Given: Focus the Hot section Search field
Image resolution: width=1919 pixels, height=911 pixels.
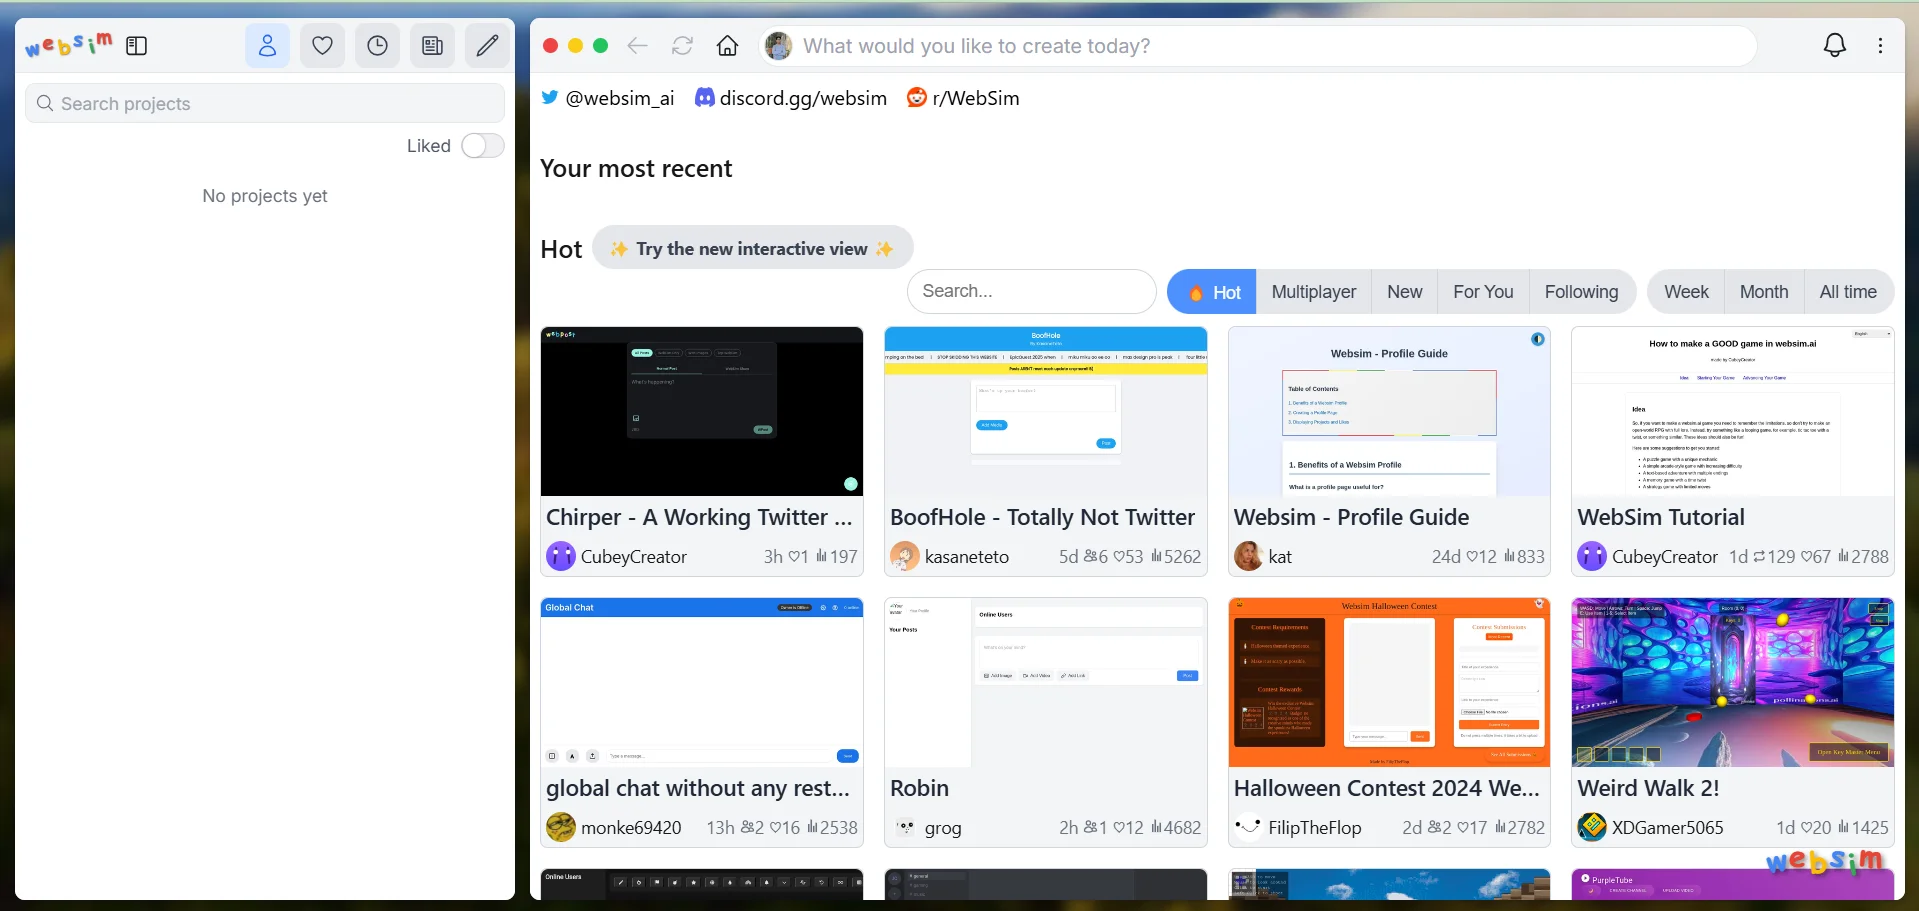Looking at the screenshot, I should coord(1031,291).
